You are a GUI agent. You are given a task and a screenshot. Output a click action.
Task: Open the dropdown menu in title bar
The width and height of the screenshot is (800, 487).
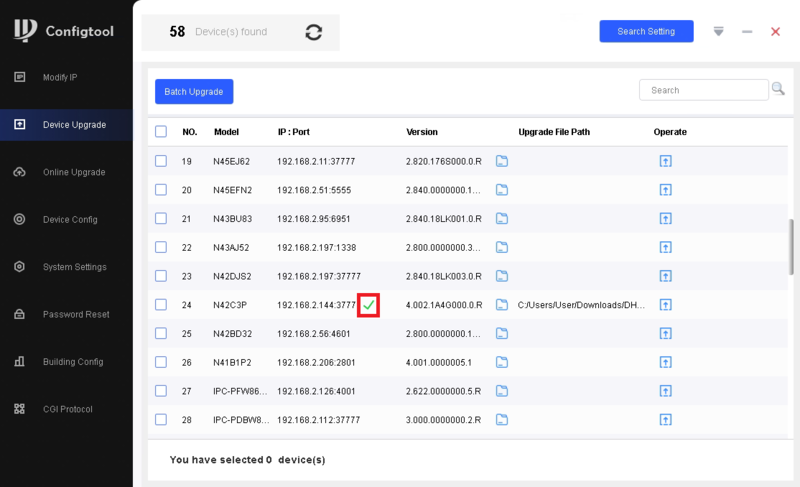(x=718, y=31)
